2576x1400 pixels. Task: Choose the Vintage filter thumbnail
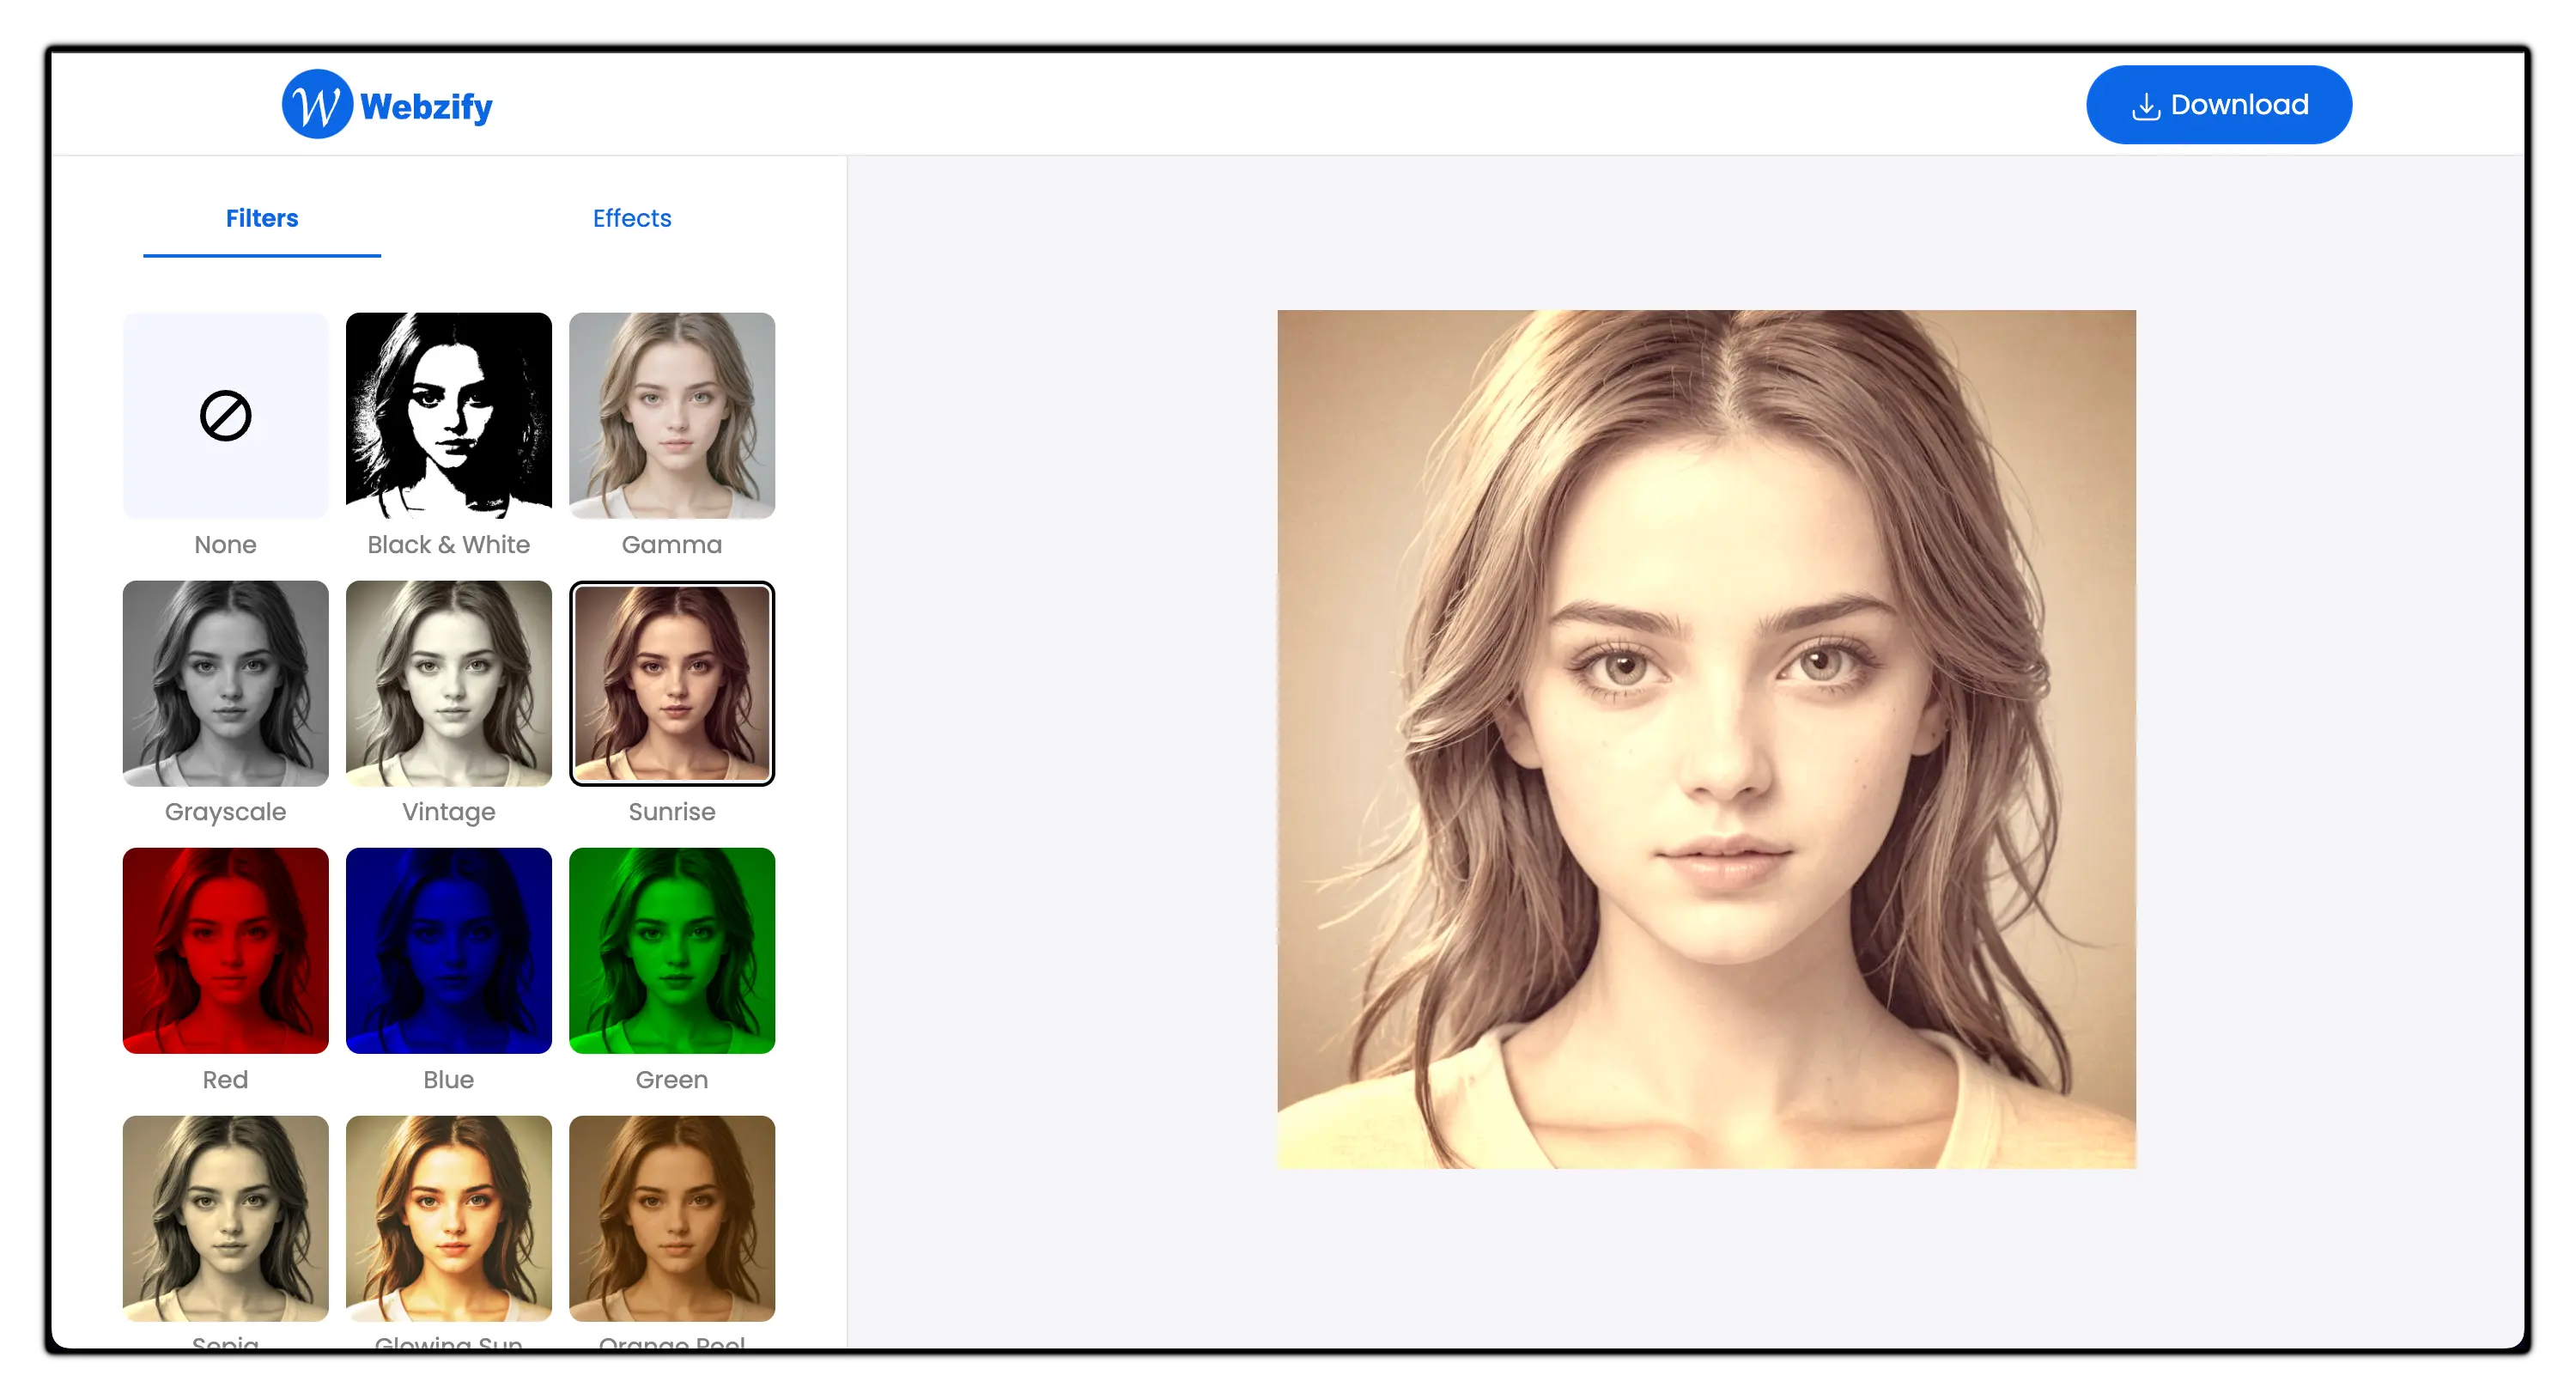tap(448, 683)
